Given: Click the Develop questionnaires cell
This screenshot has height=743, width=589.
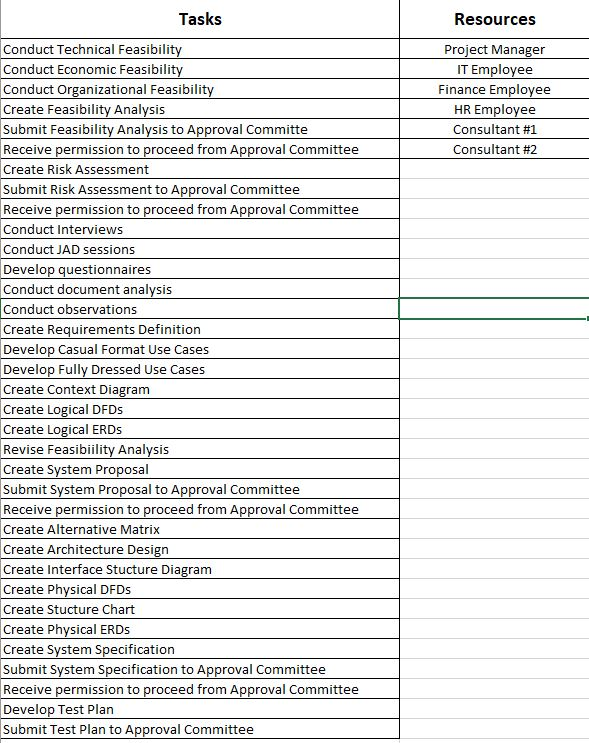Looking at the screenshot, I should pyautogui.click(x=200, y=269).
